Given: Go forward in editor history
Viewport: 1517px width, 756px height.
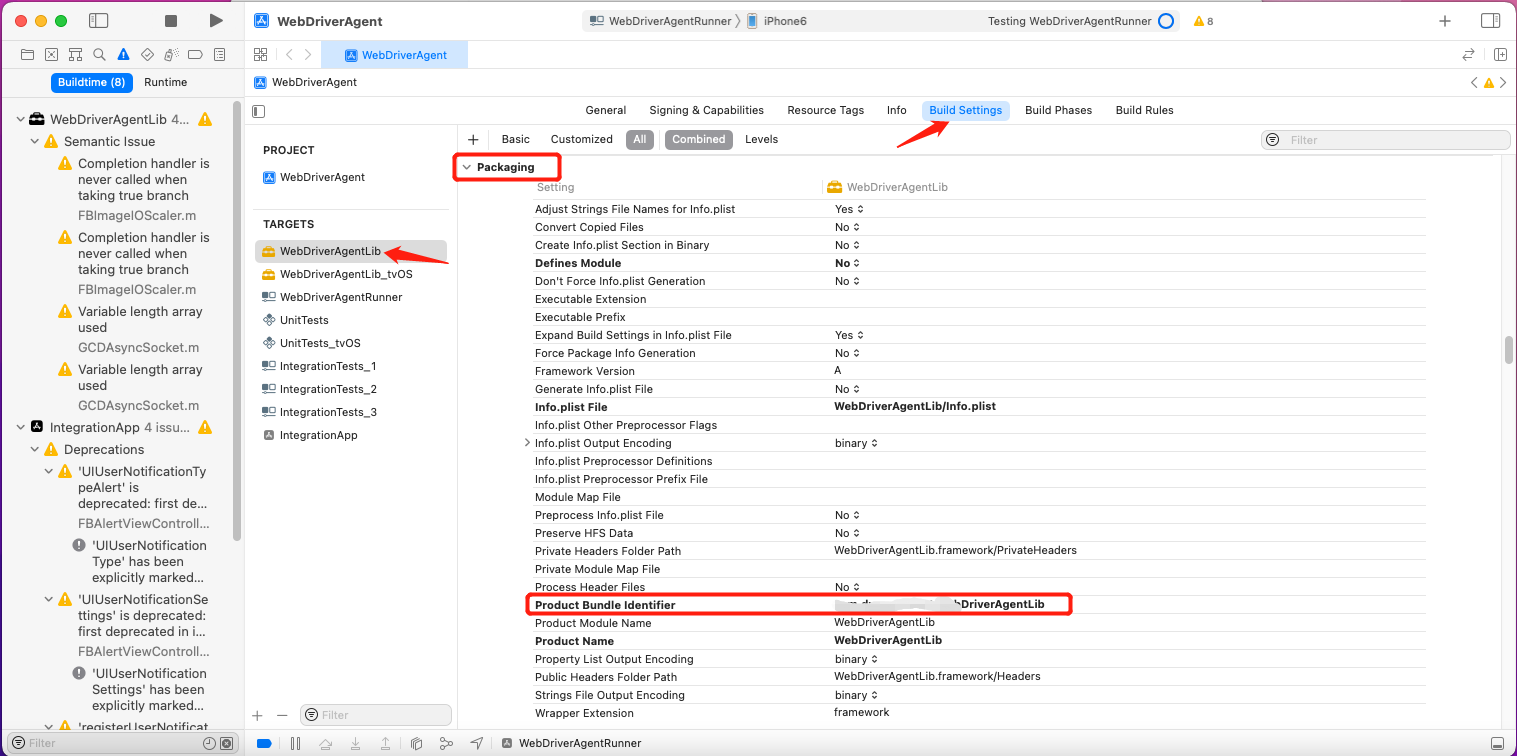Looking at the screenshot, I should click(308, 55).
